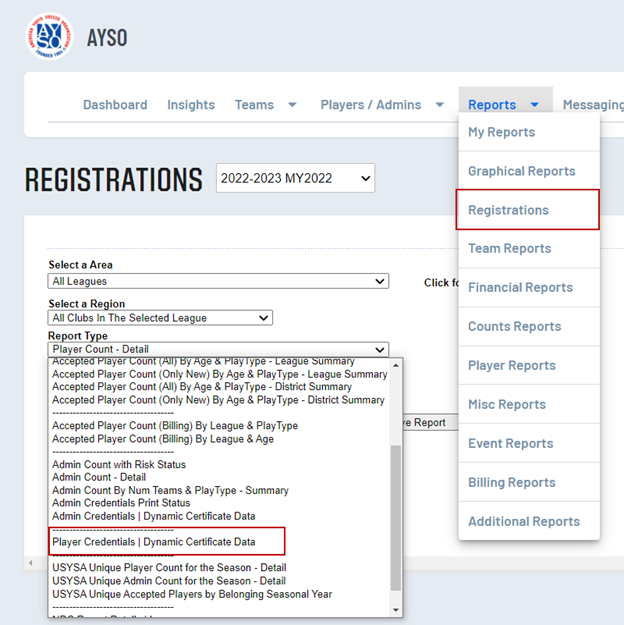624x625 pixels.
Task: Open Graphical Reports menu entry
Action: [521, 171]
